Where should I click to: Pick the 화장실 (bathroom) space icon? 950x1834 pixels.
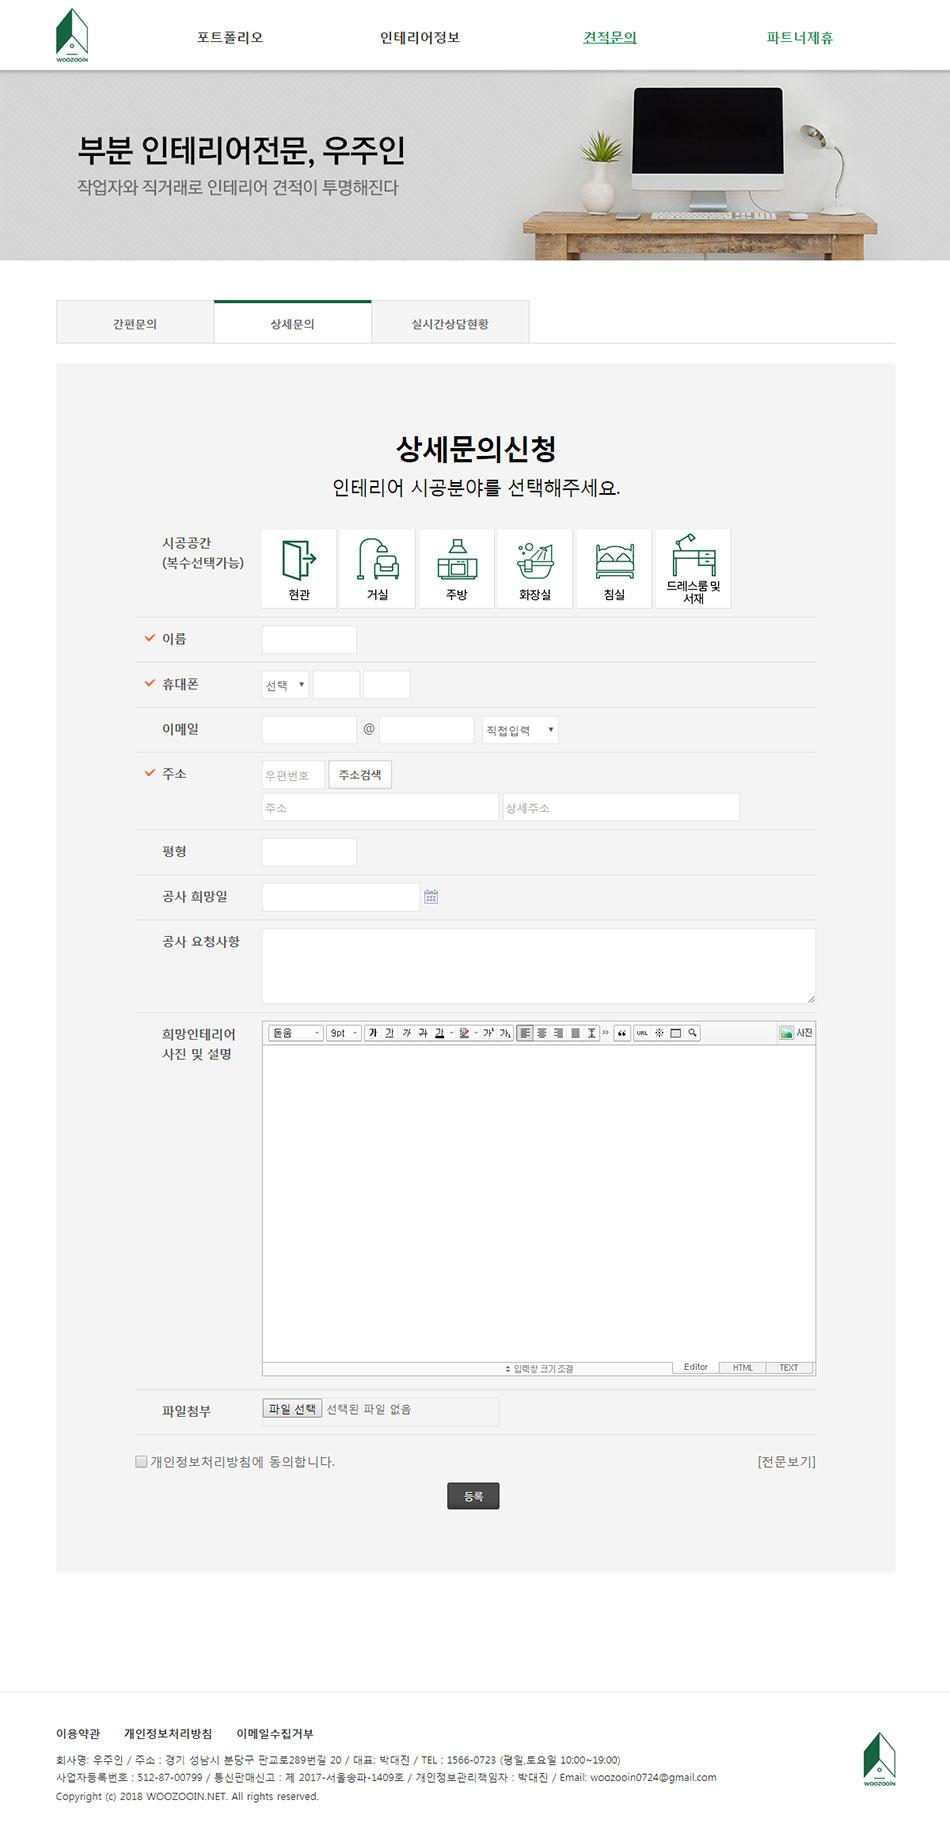click(535, 568)
